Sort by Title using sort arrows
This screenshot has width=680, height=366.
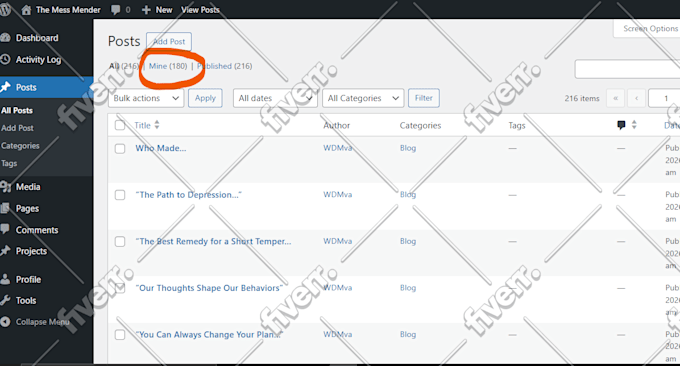[x=157, y=125]
